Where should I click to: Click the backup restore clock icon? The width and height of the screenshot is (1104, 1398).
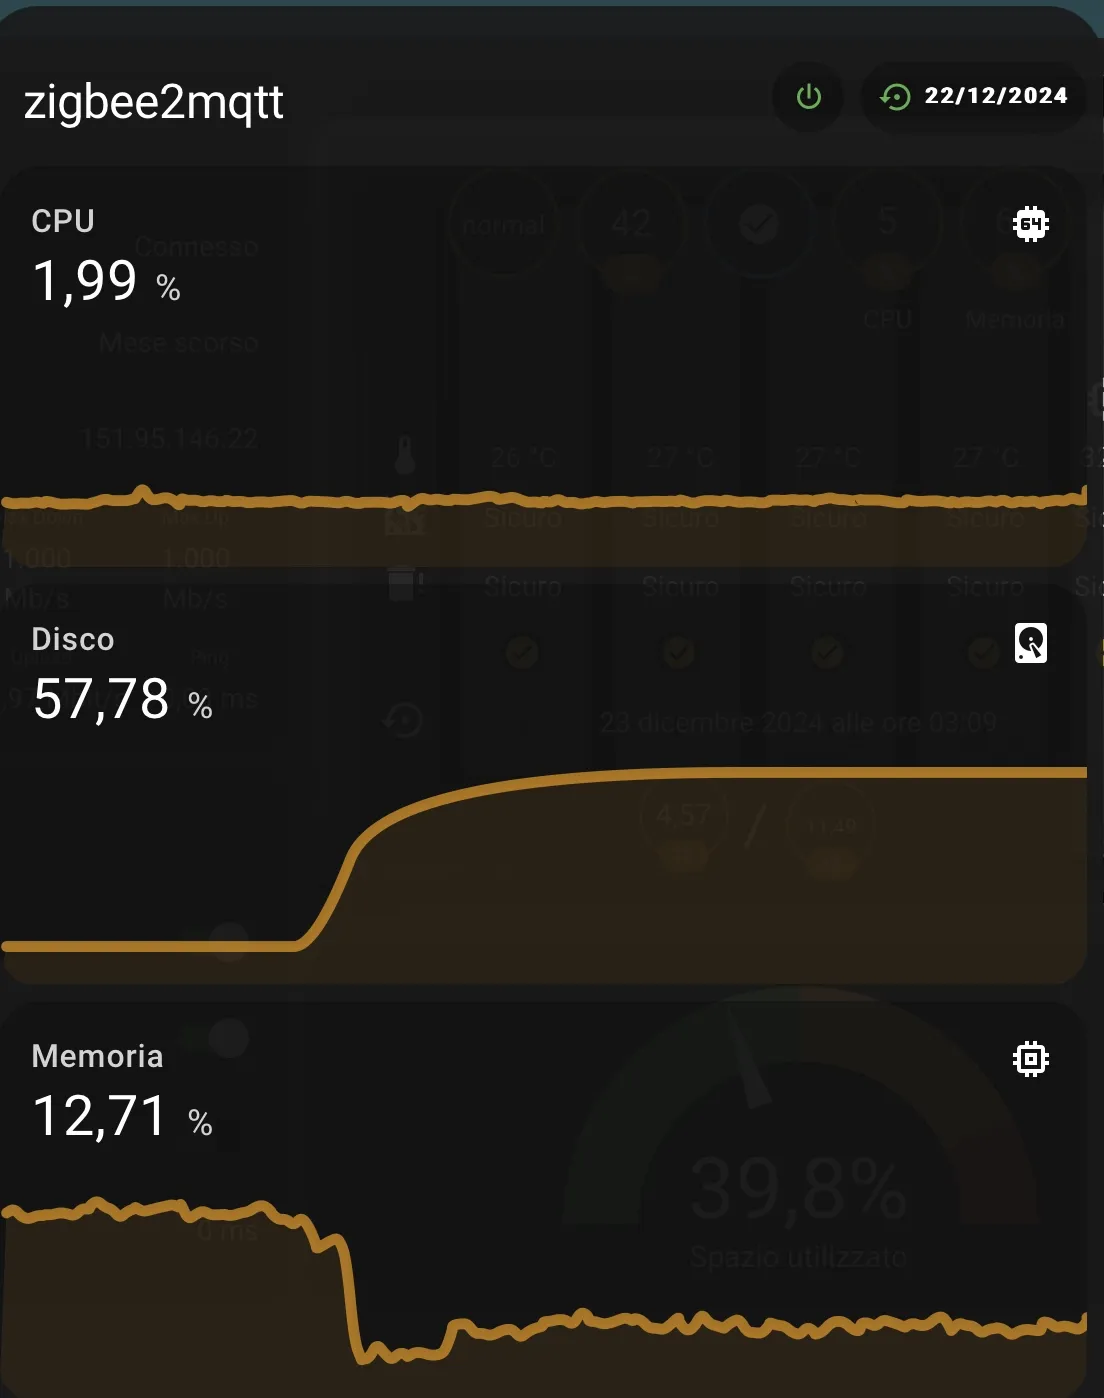coord(895,97)
